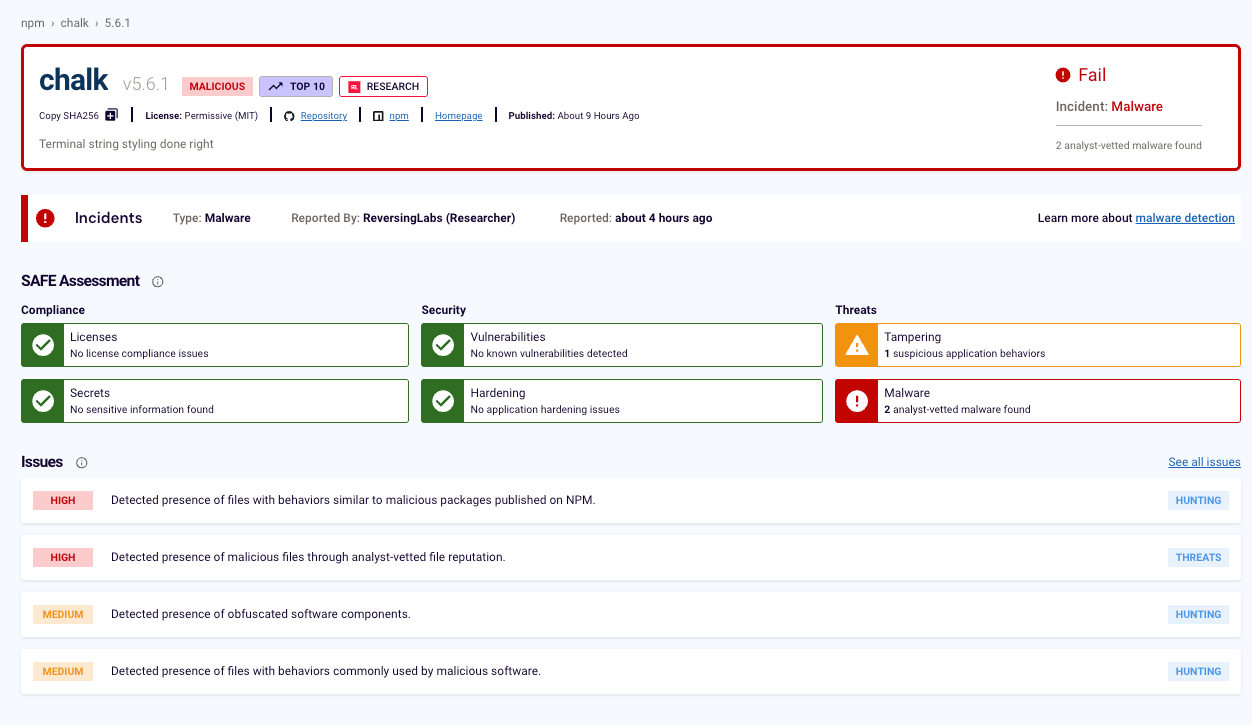Screen dimensions: 1252x725
Task: Click the red Fail error icon
Action: tap(1061, 74)
